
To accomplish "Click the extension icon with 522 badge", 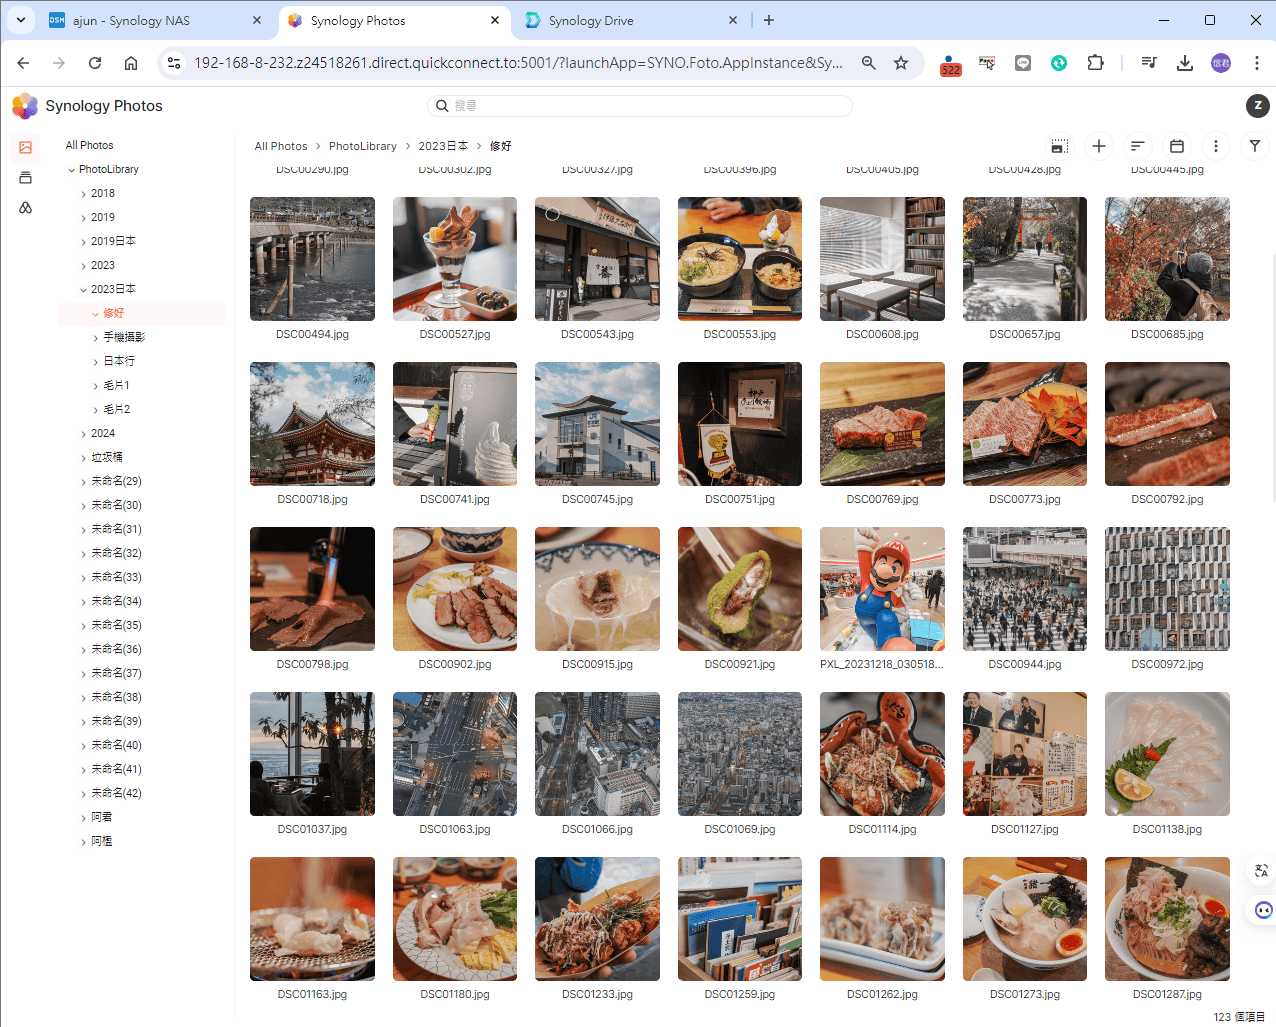I will [x=950, y=65].
